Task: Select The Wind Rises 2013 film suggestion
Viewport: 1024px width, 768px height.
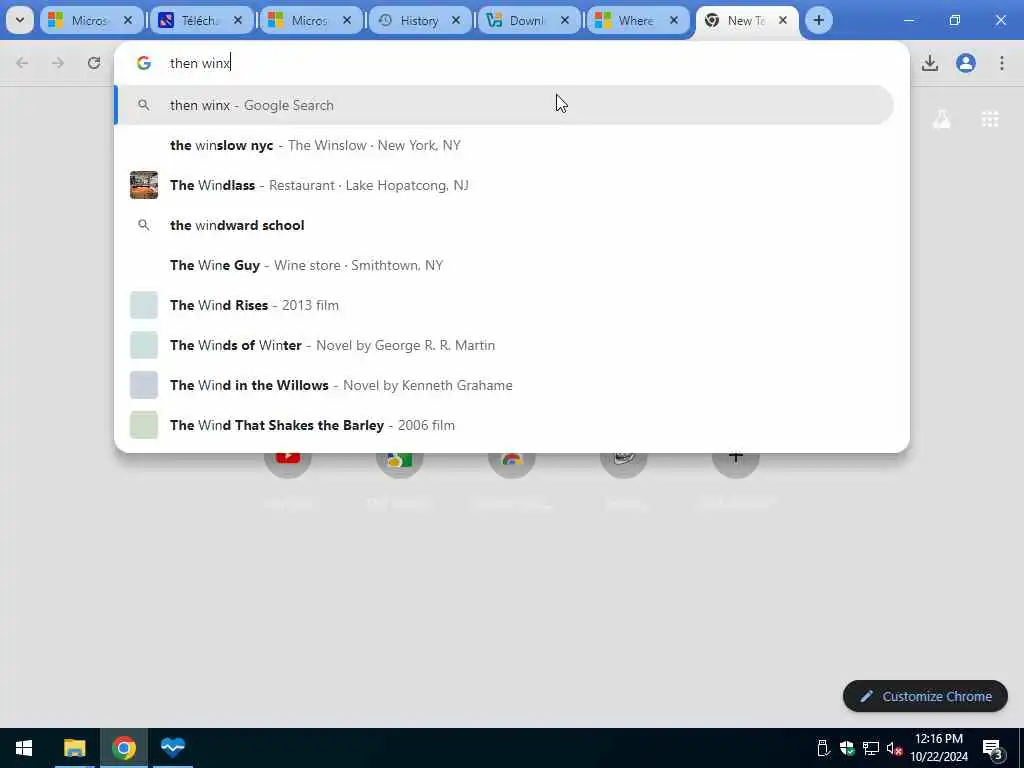Action: pyautogui.click(x=504, y=305)
